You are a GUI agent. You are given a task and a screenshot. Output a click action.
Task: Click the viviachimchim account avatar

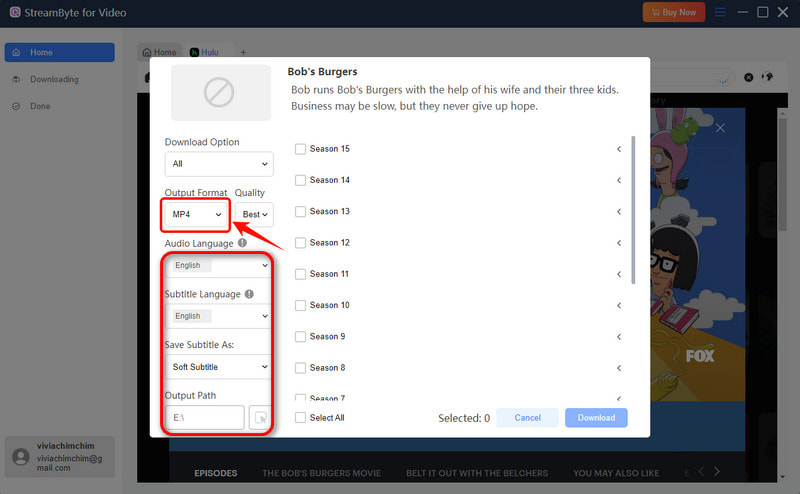(21, 456)
